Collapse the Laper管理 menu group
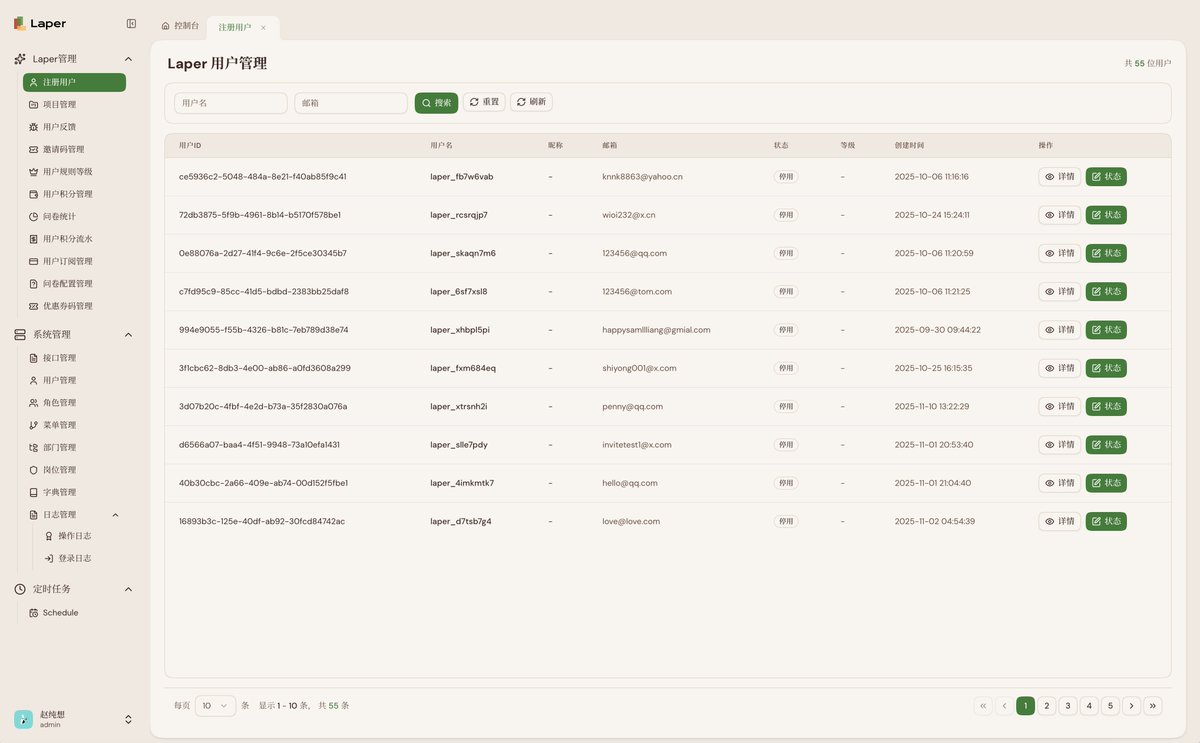1200x743 pixels. point(128,59)
